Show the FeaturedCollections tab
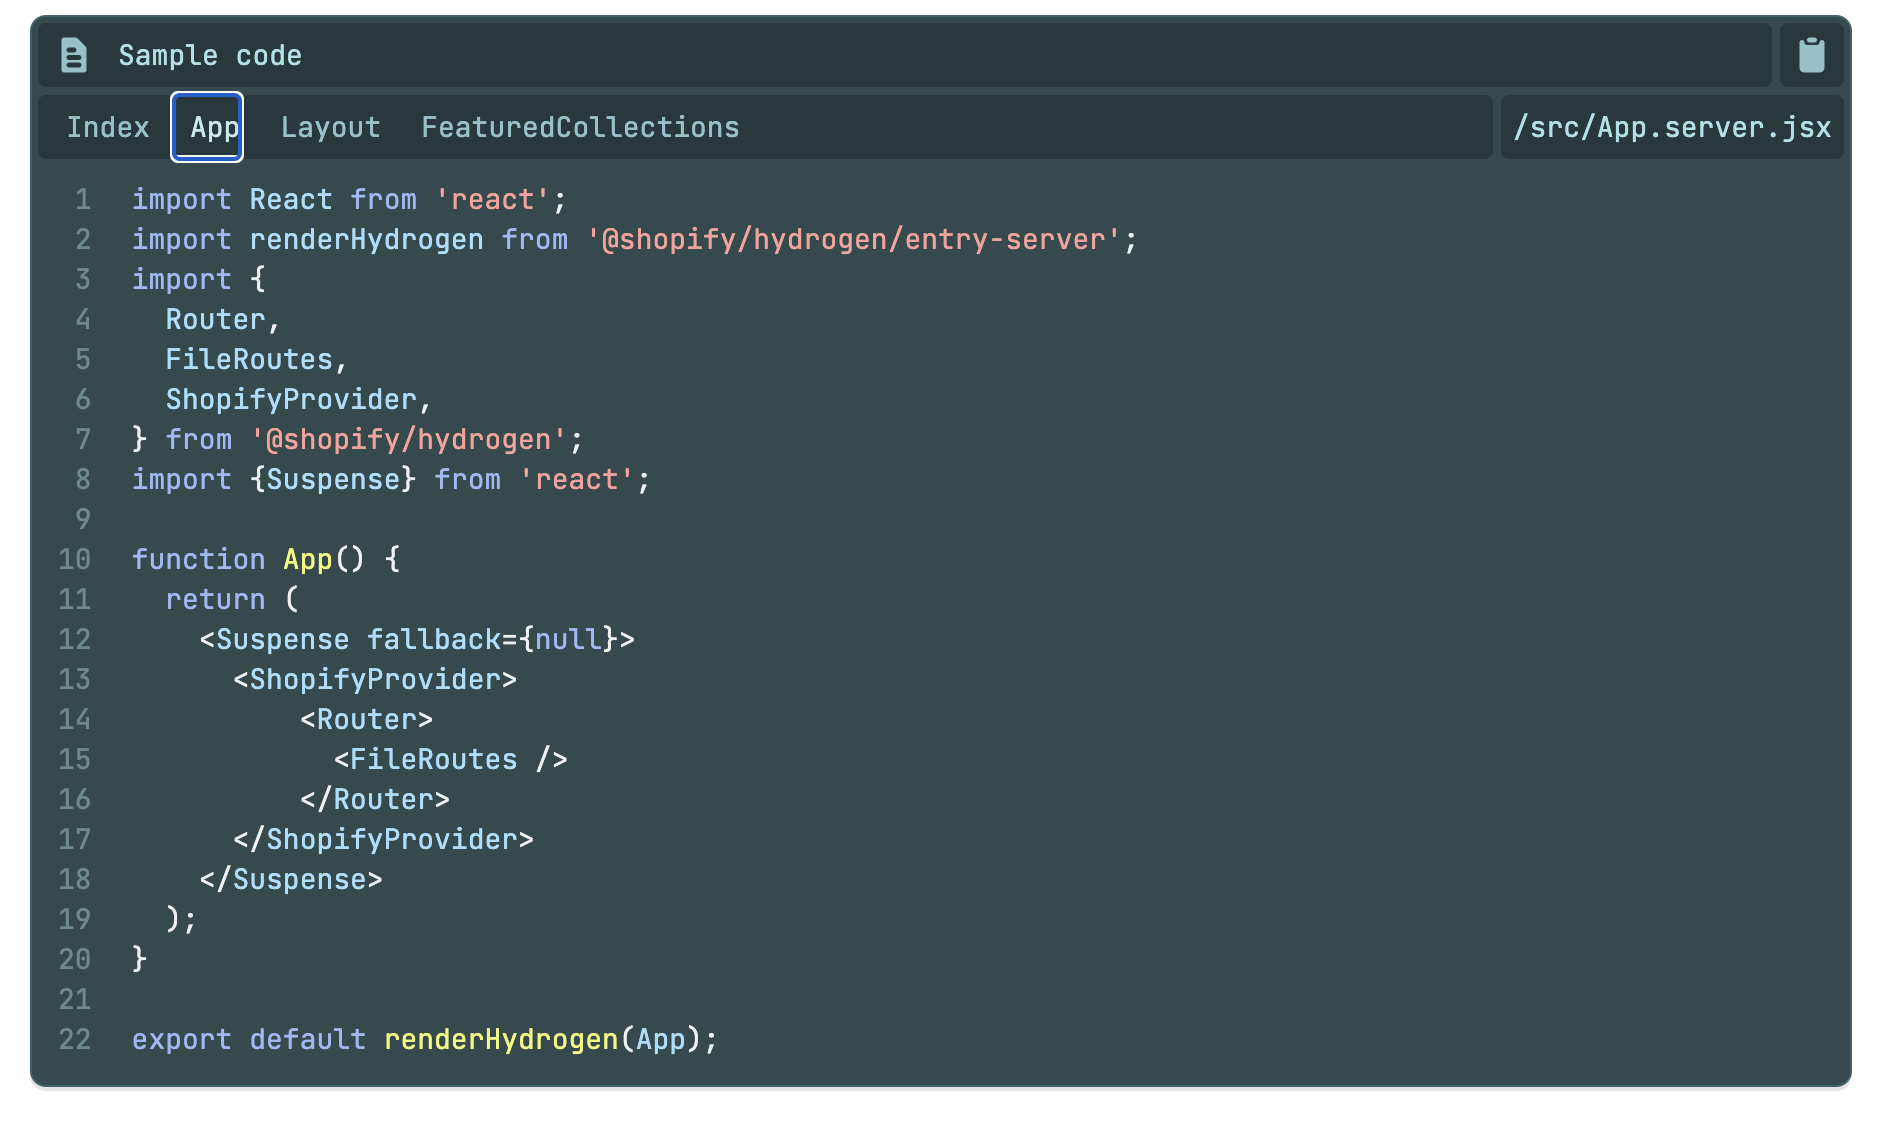 [580, 127]
